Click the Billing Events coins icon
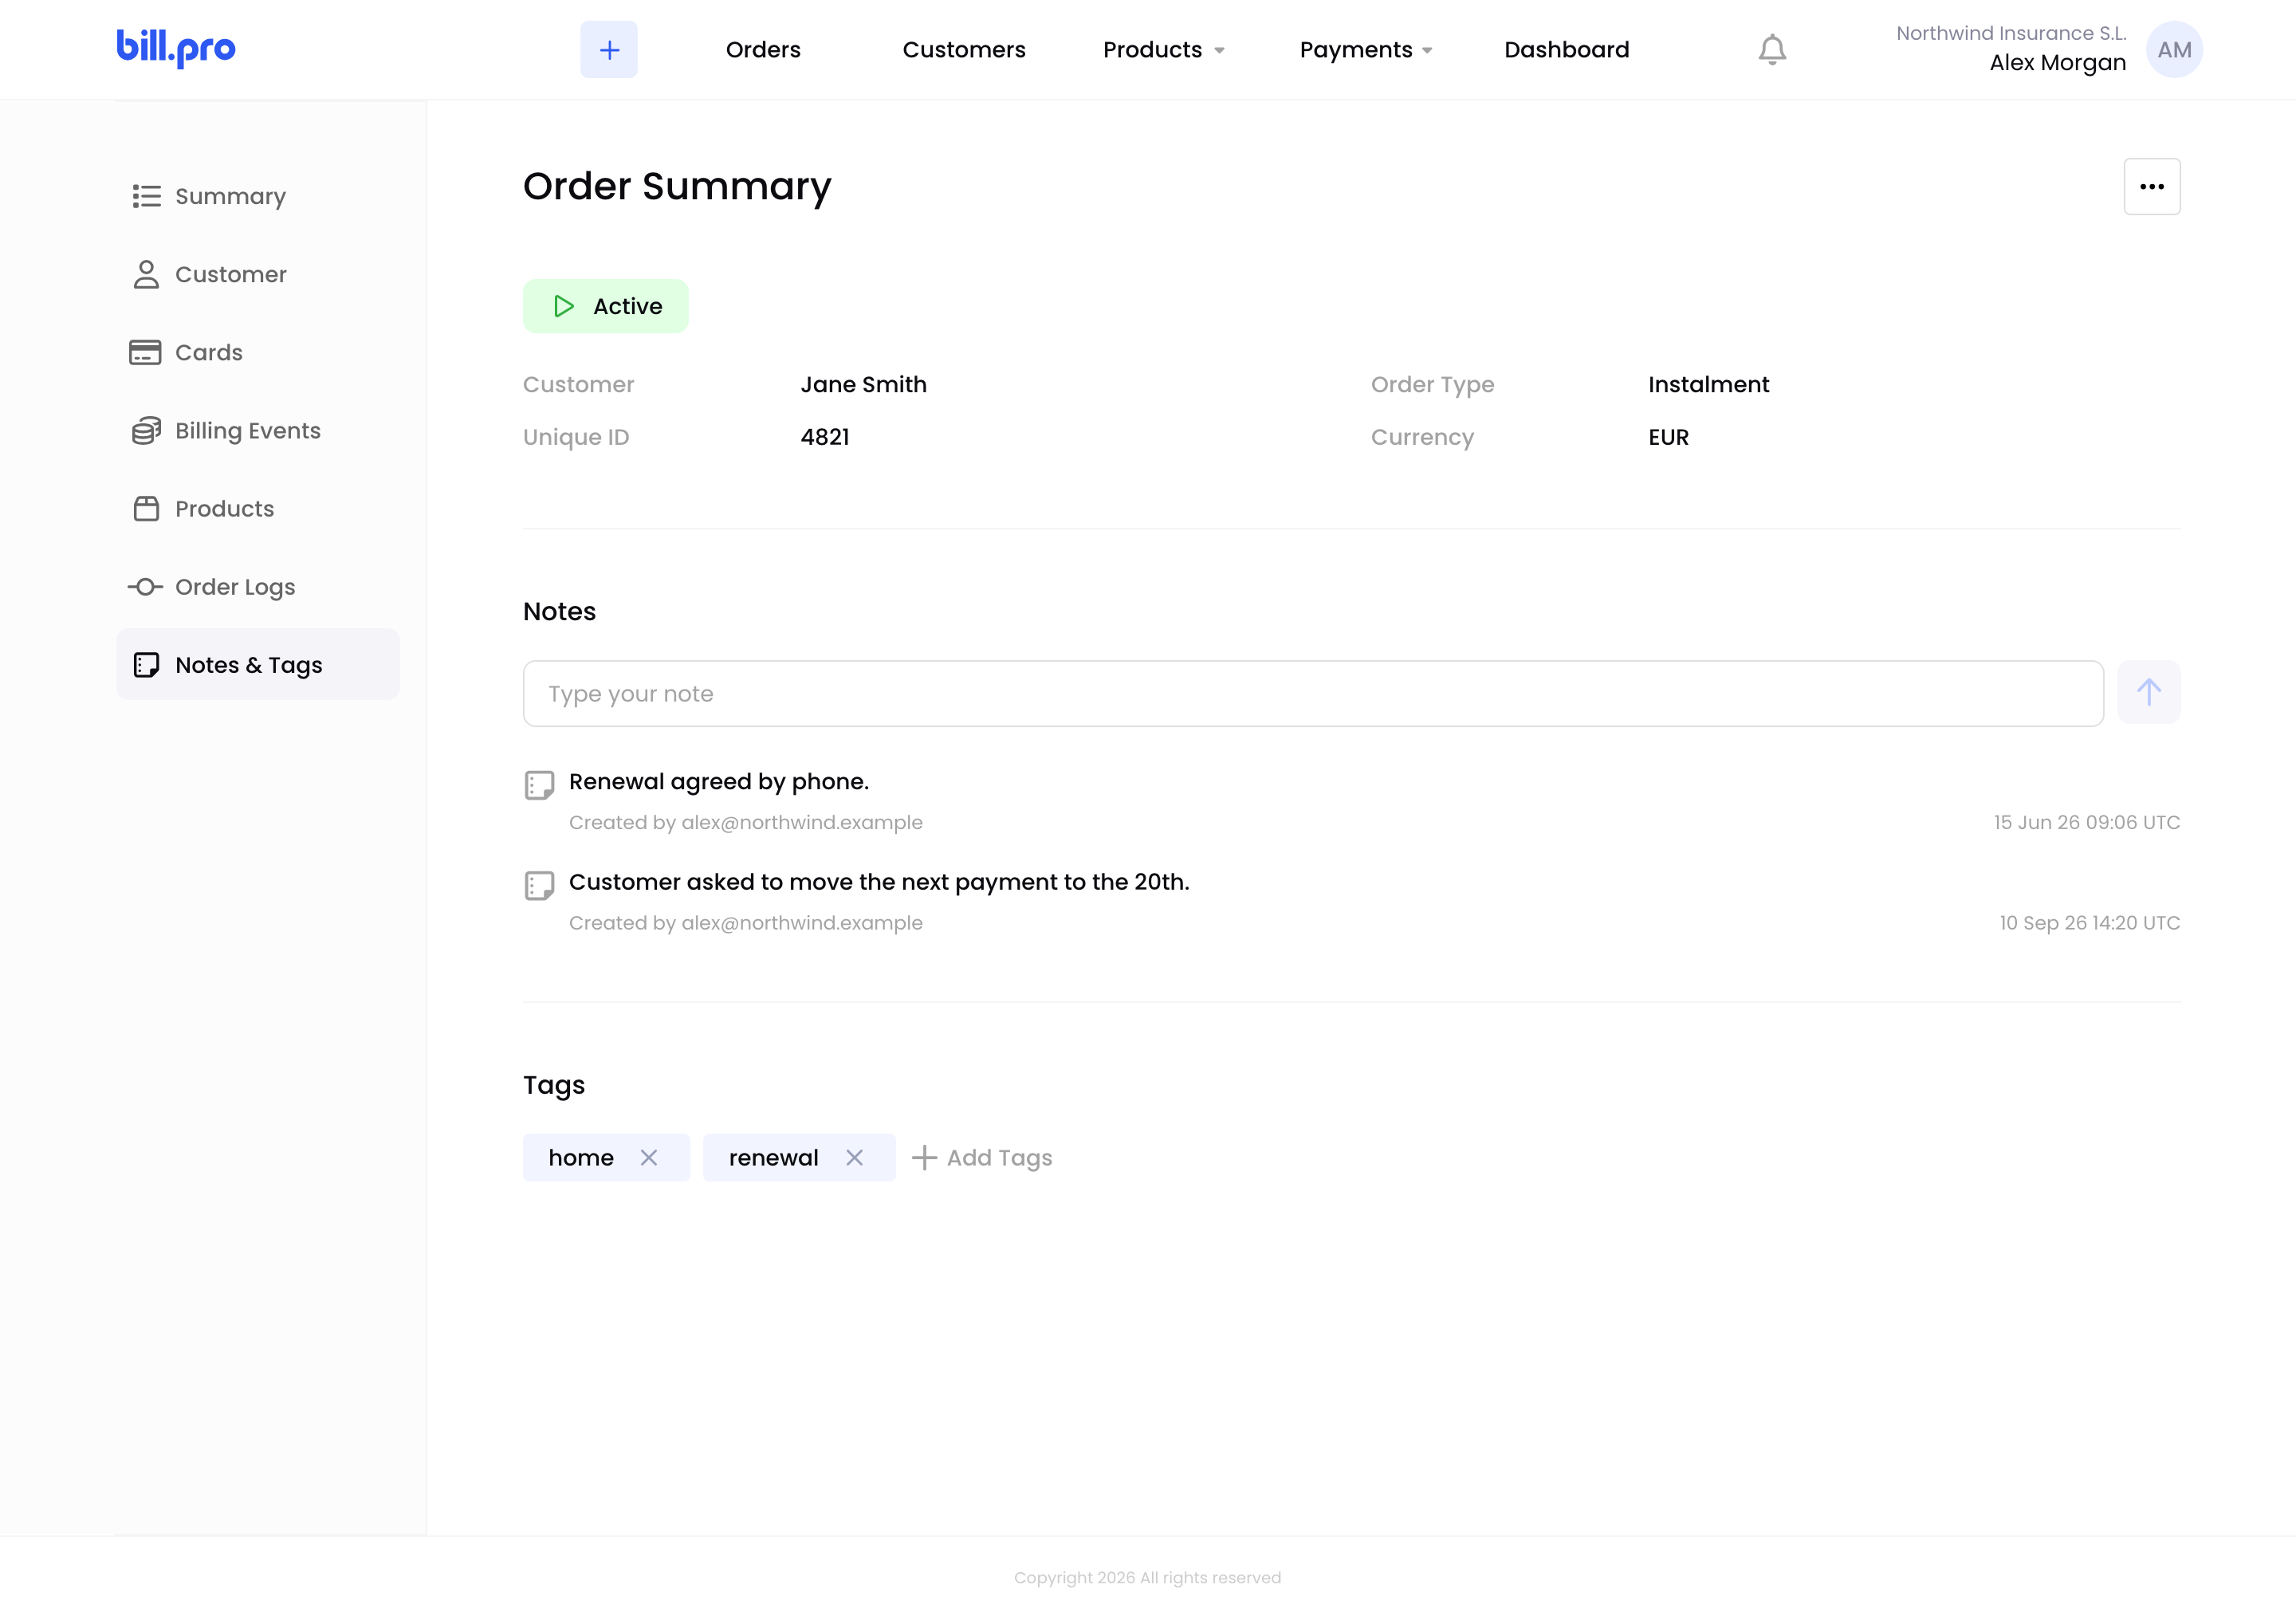Image resolution: width=2296 pixels, height=1612 pixels. click(x=146, y=430)
